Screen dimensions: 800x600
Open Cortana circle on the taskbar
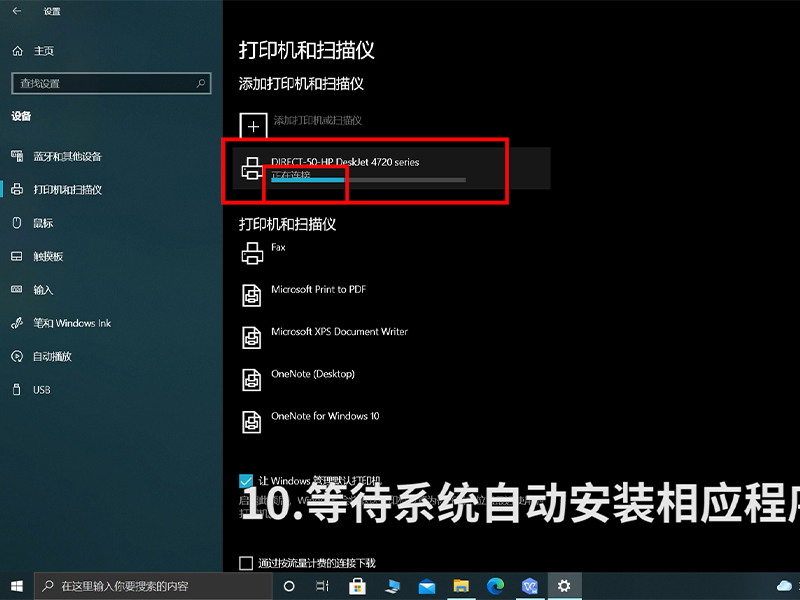coord(289,586)
